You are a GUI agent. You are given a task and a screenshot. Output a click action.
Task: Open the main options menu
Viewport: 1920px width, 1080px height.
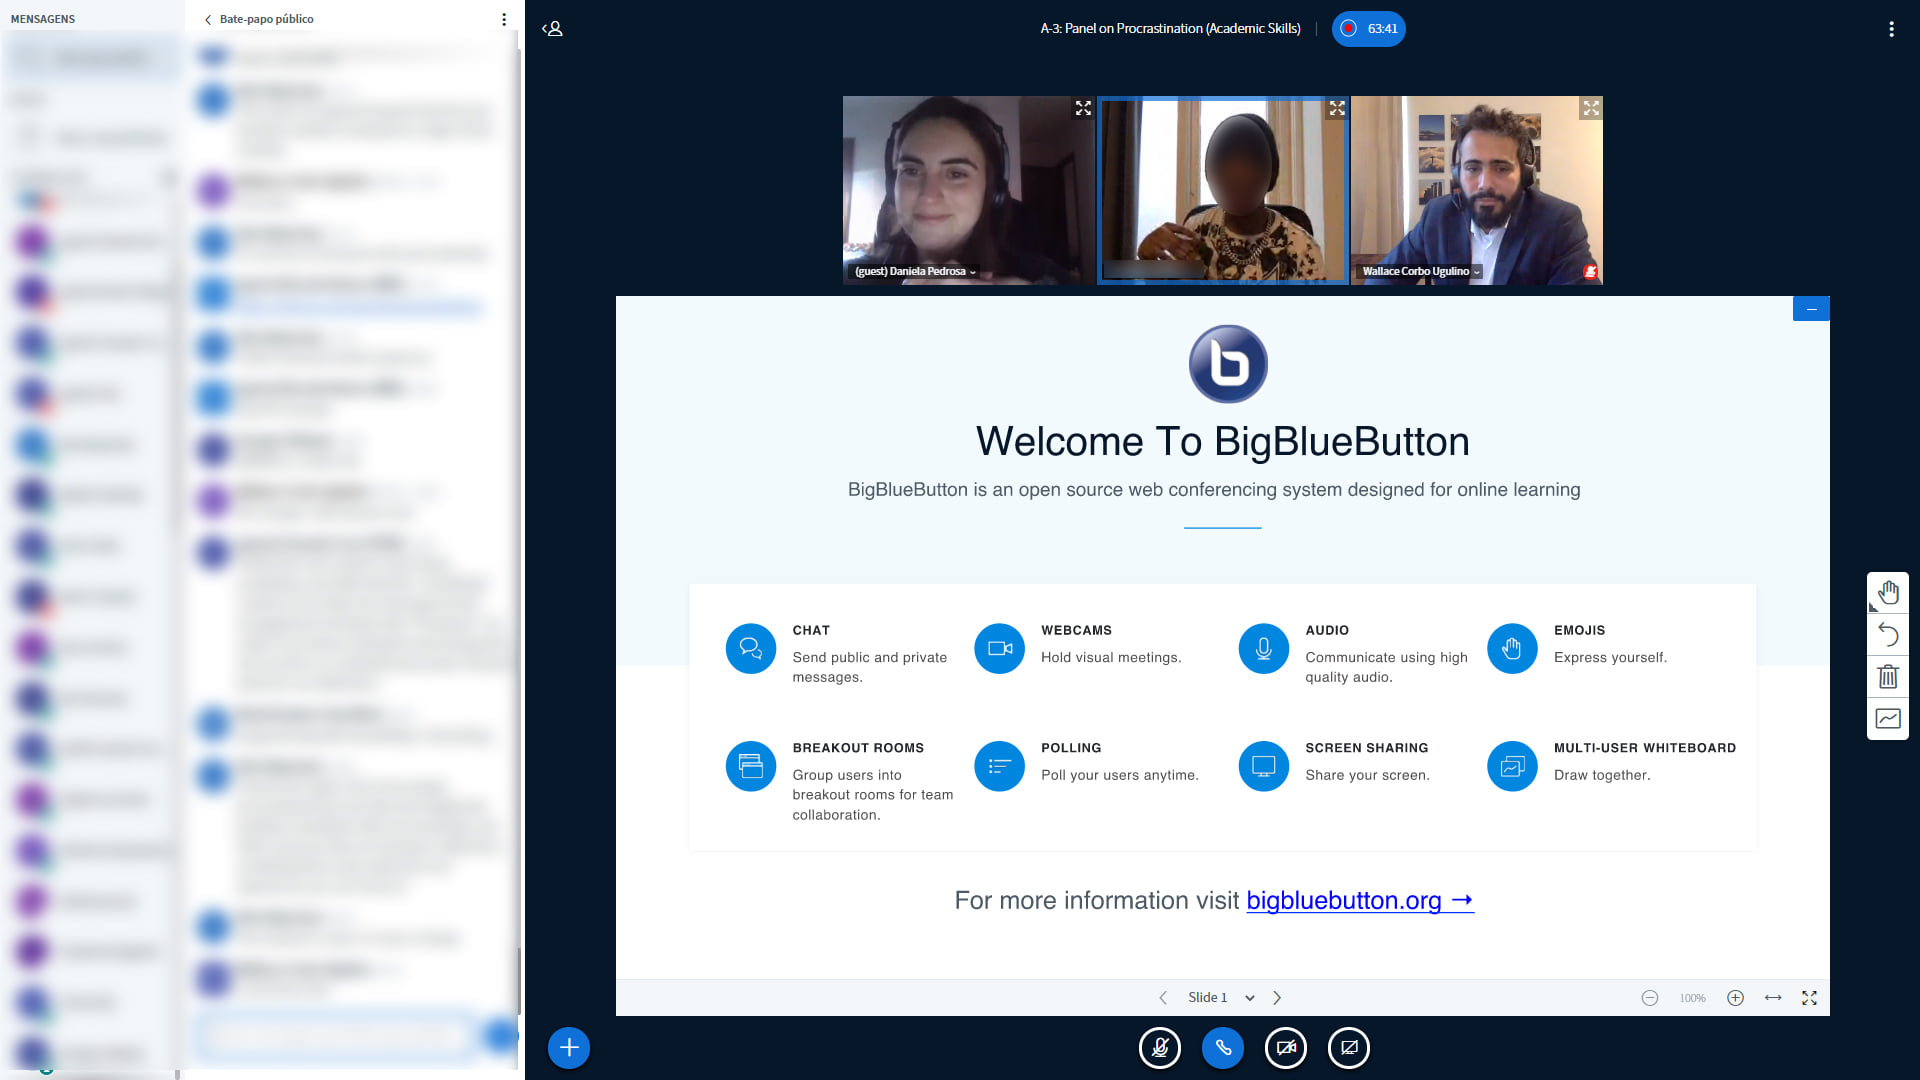(1891, 29)
